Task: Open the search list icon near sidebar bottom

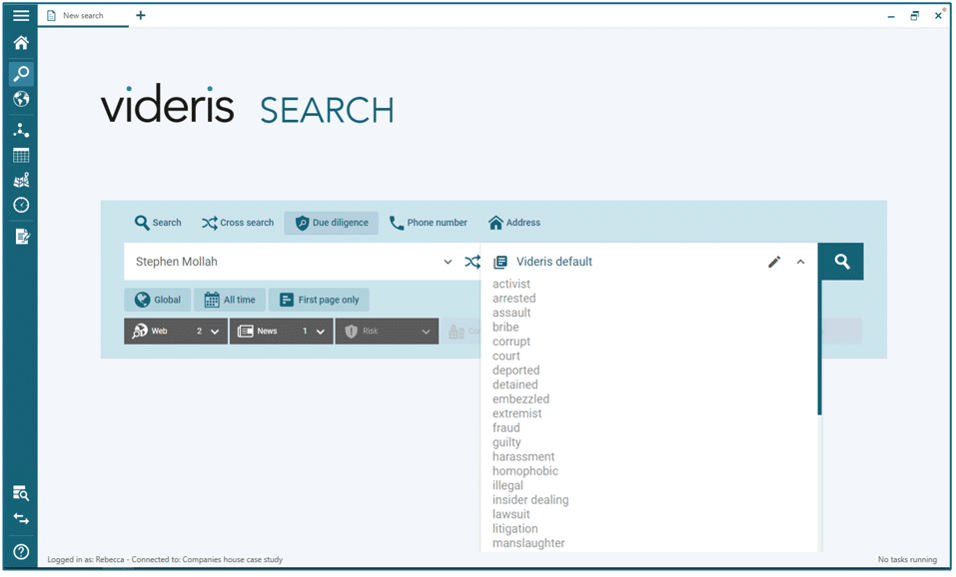Action: 21,493
